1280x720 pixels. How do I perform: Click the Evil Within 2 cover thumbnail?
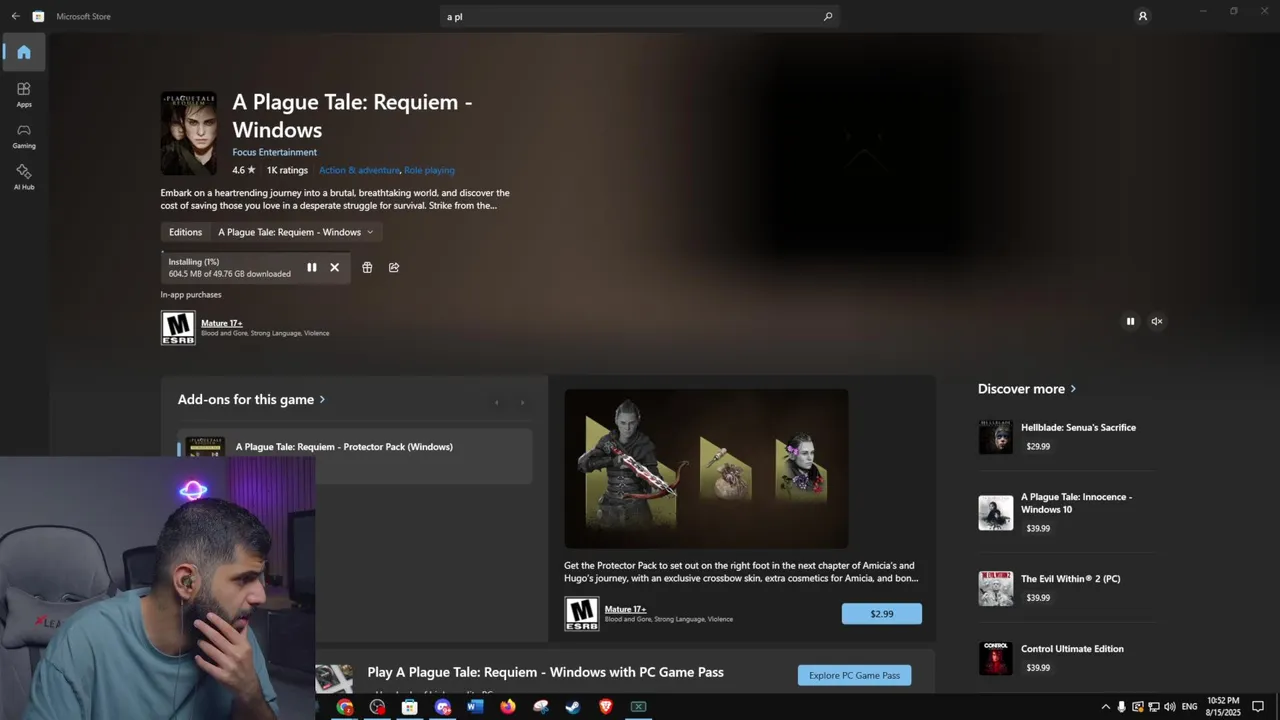(995, 588)
